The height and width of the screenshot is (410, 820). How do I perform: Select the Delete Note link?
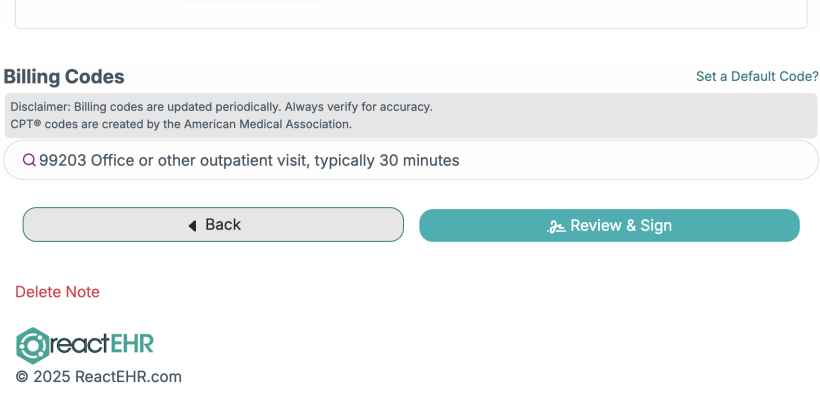click(x=58, y=292)
